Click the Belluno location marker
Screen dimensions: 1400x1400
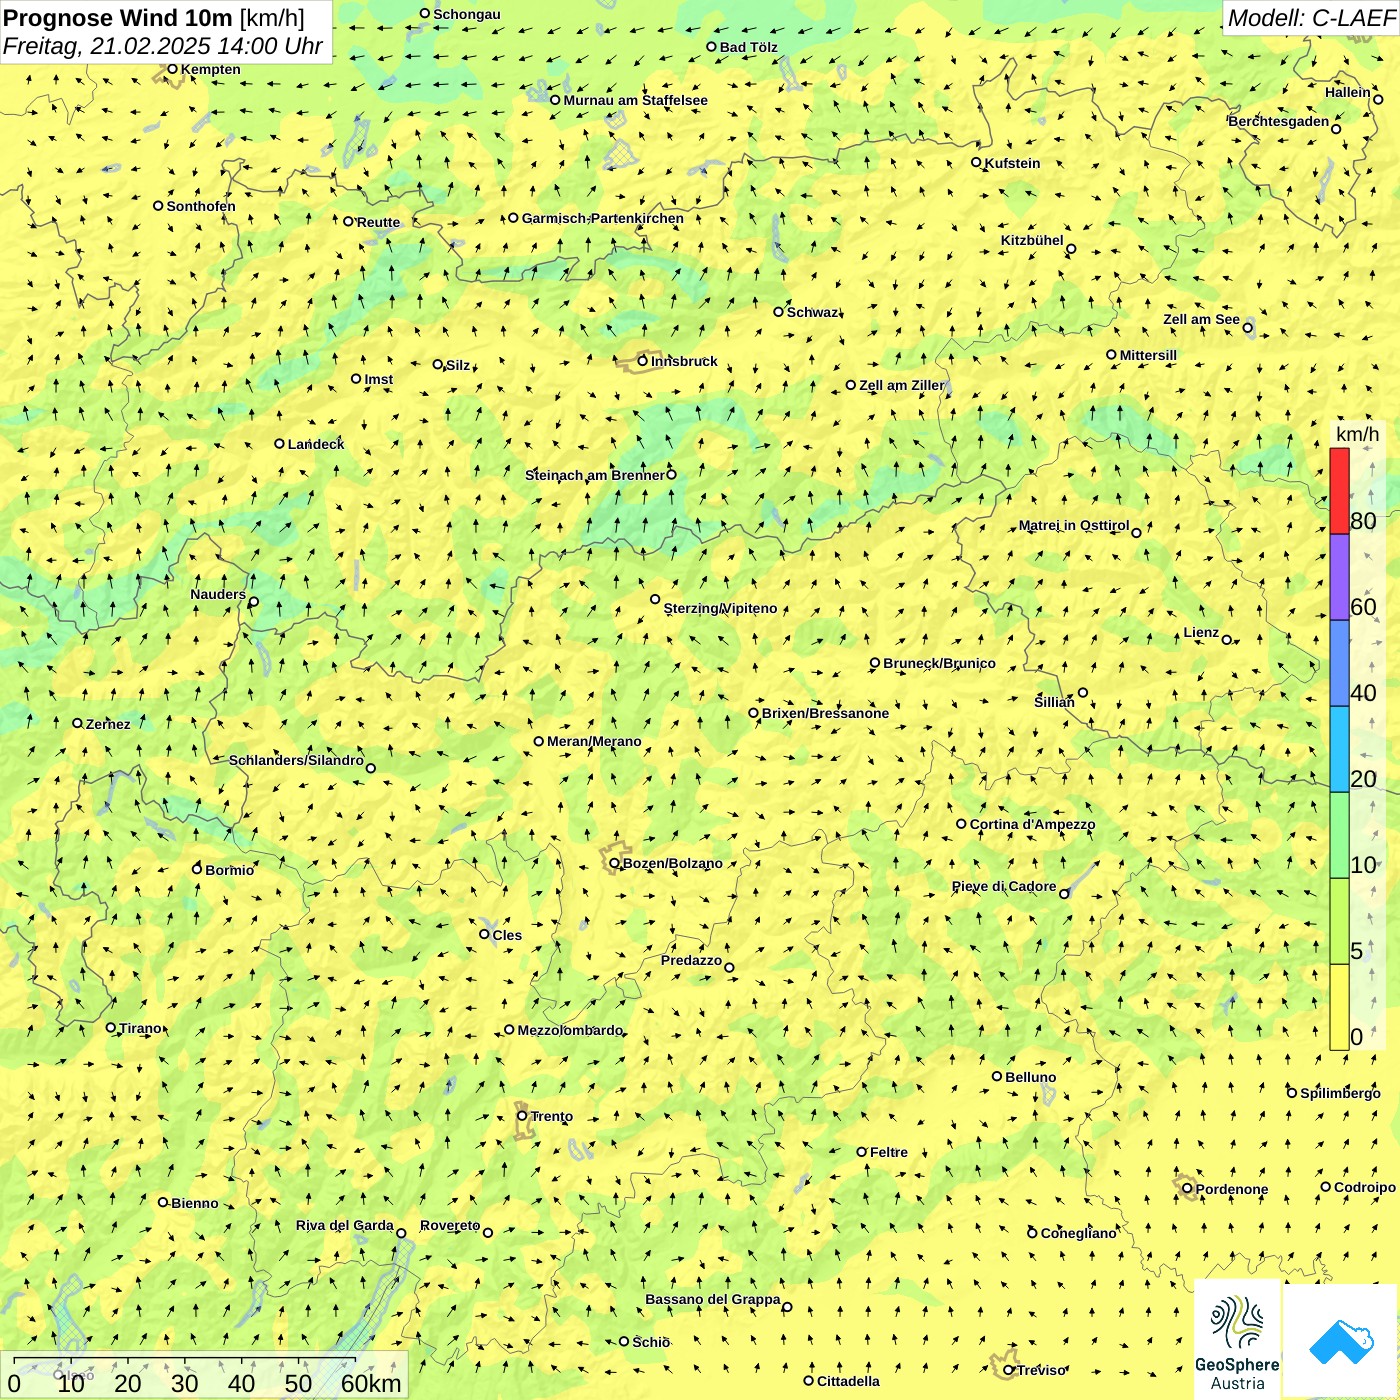click(997, 1076)
